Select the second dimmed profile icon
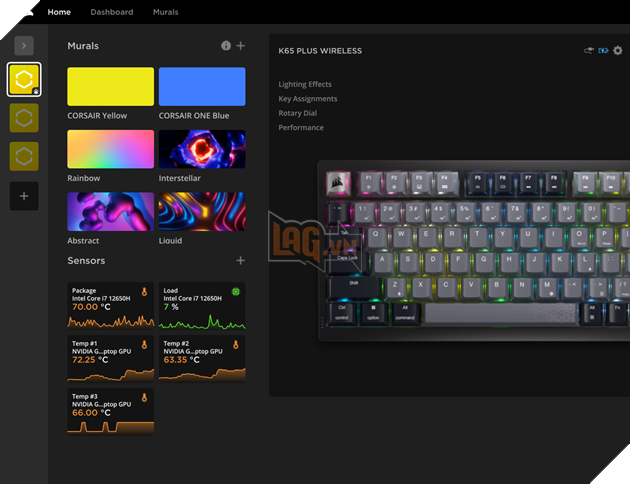This screenshot has width=630, height=484. (x=24, y=118)
